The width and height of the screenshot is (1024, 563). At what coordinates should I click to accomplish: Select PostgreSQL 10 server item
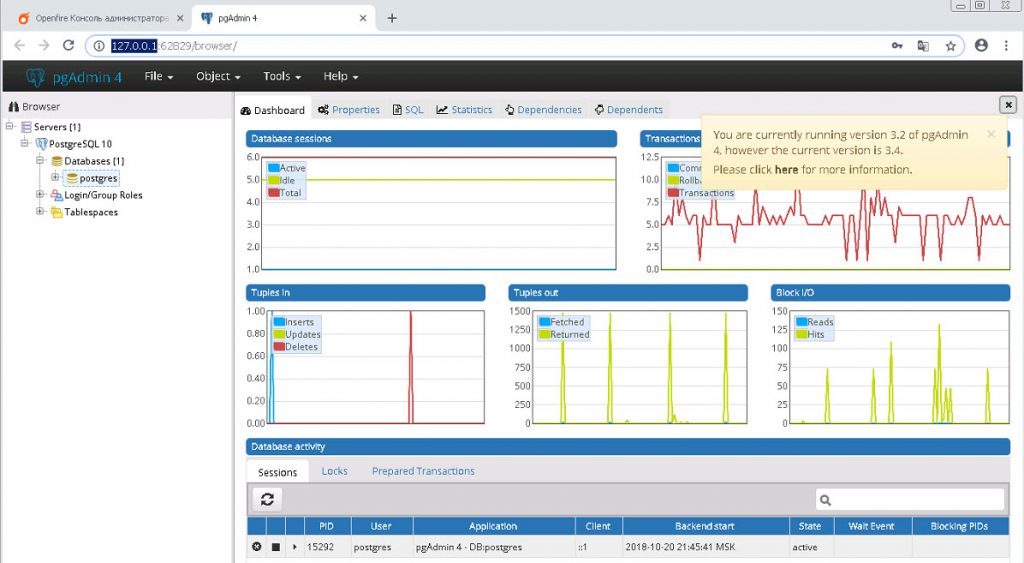point(80,144)
